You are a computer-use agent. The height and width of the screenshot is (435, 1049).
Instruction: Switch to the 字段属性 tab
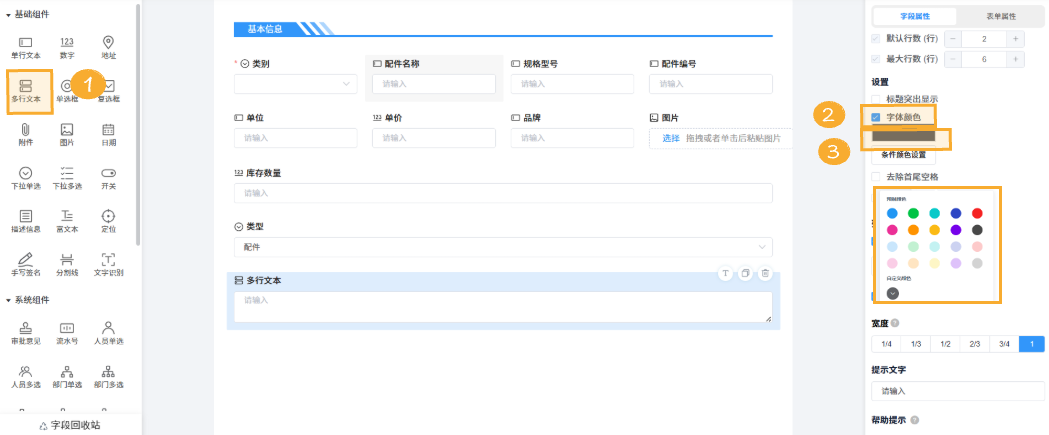915,16
